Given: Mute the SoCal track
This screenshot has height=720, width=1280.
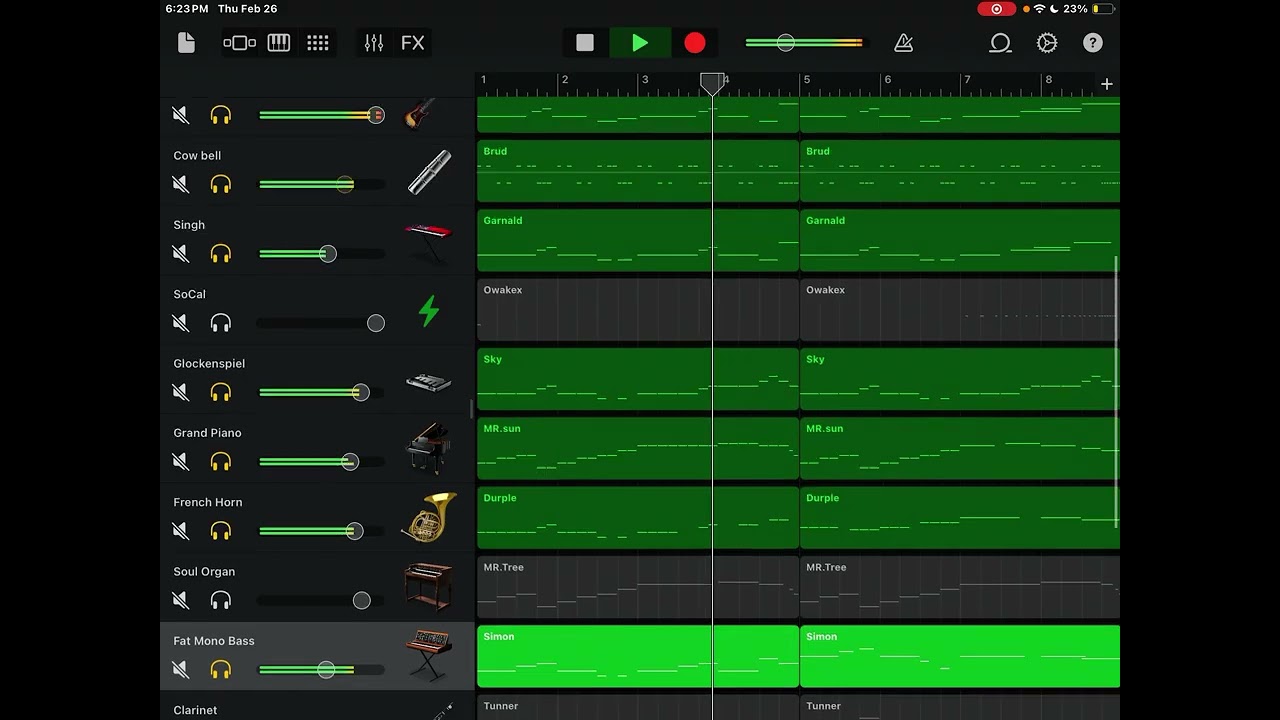Looking at the screenshot, I should [x=181, y=323].
